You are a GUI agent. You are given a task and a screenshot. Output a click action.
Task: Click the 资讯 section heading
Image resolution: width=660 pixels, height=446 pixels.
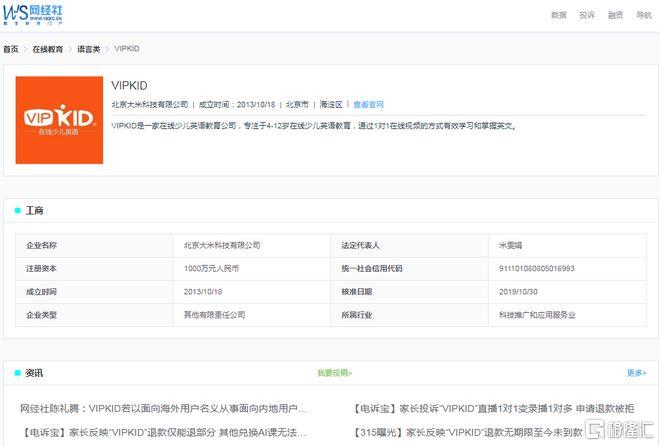coord(34,373)
